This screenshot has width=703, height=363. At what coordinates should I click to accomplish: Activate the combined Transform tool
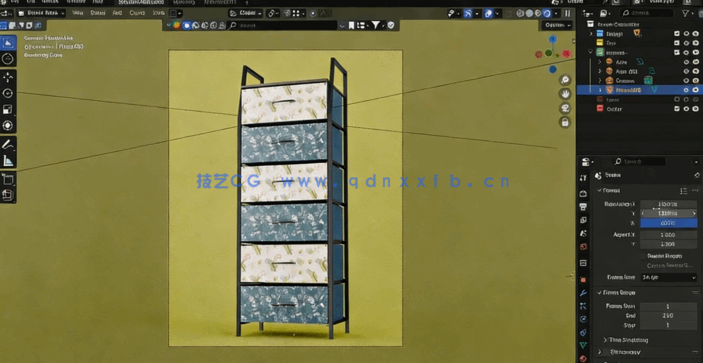pyautogui.click(x=8, y=125)
